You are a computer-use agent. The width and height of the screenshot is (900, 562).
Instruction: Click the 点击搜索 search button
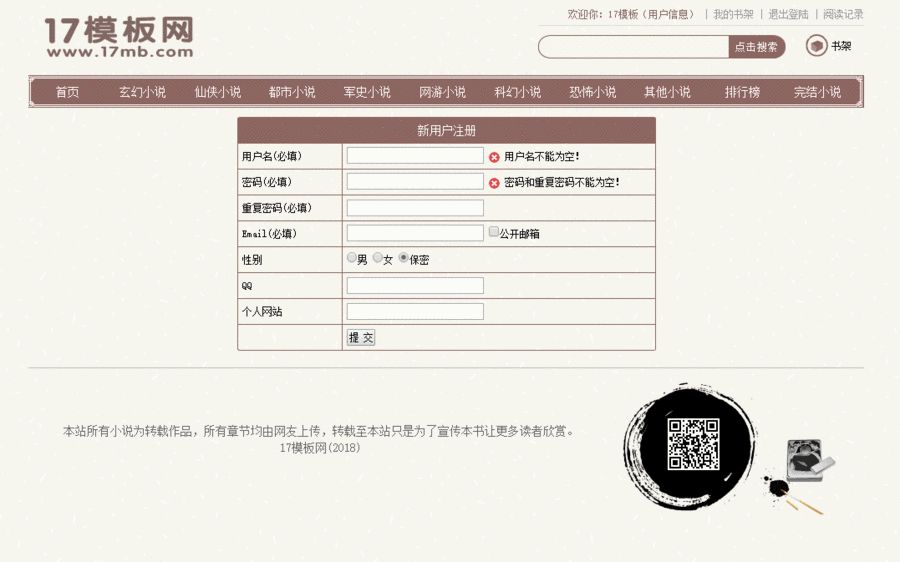click(x=757, y=47)
